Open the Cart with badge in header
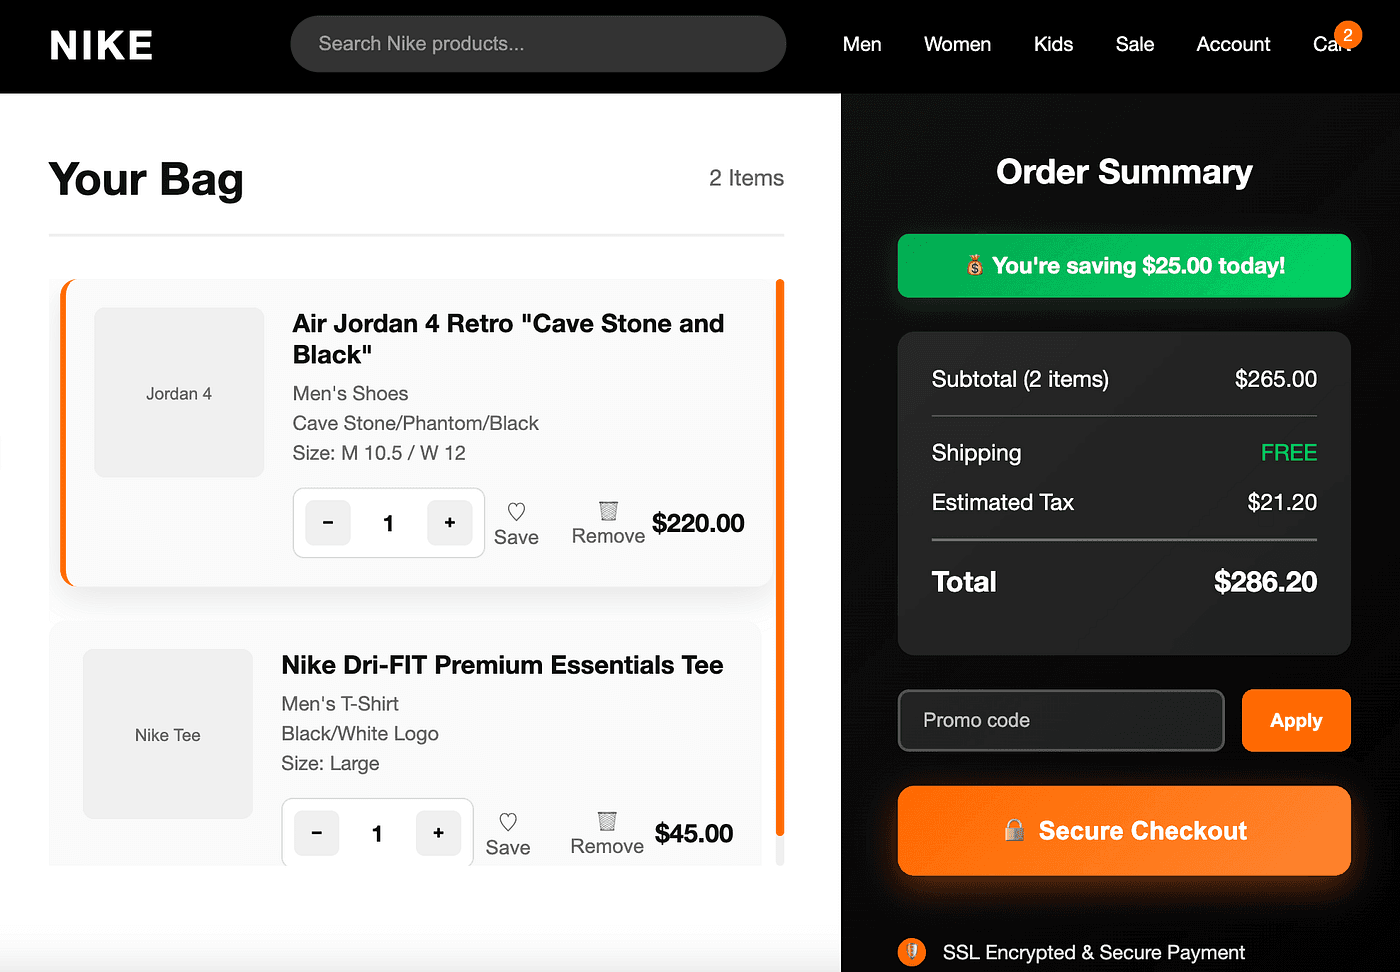The height and width of the screenshot is (972, 1400). point(1332,44)
